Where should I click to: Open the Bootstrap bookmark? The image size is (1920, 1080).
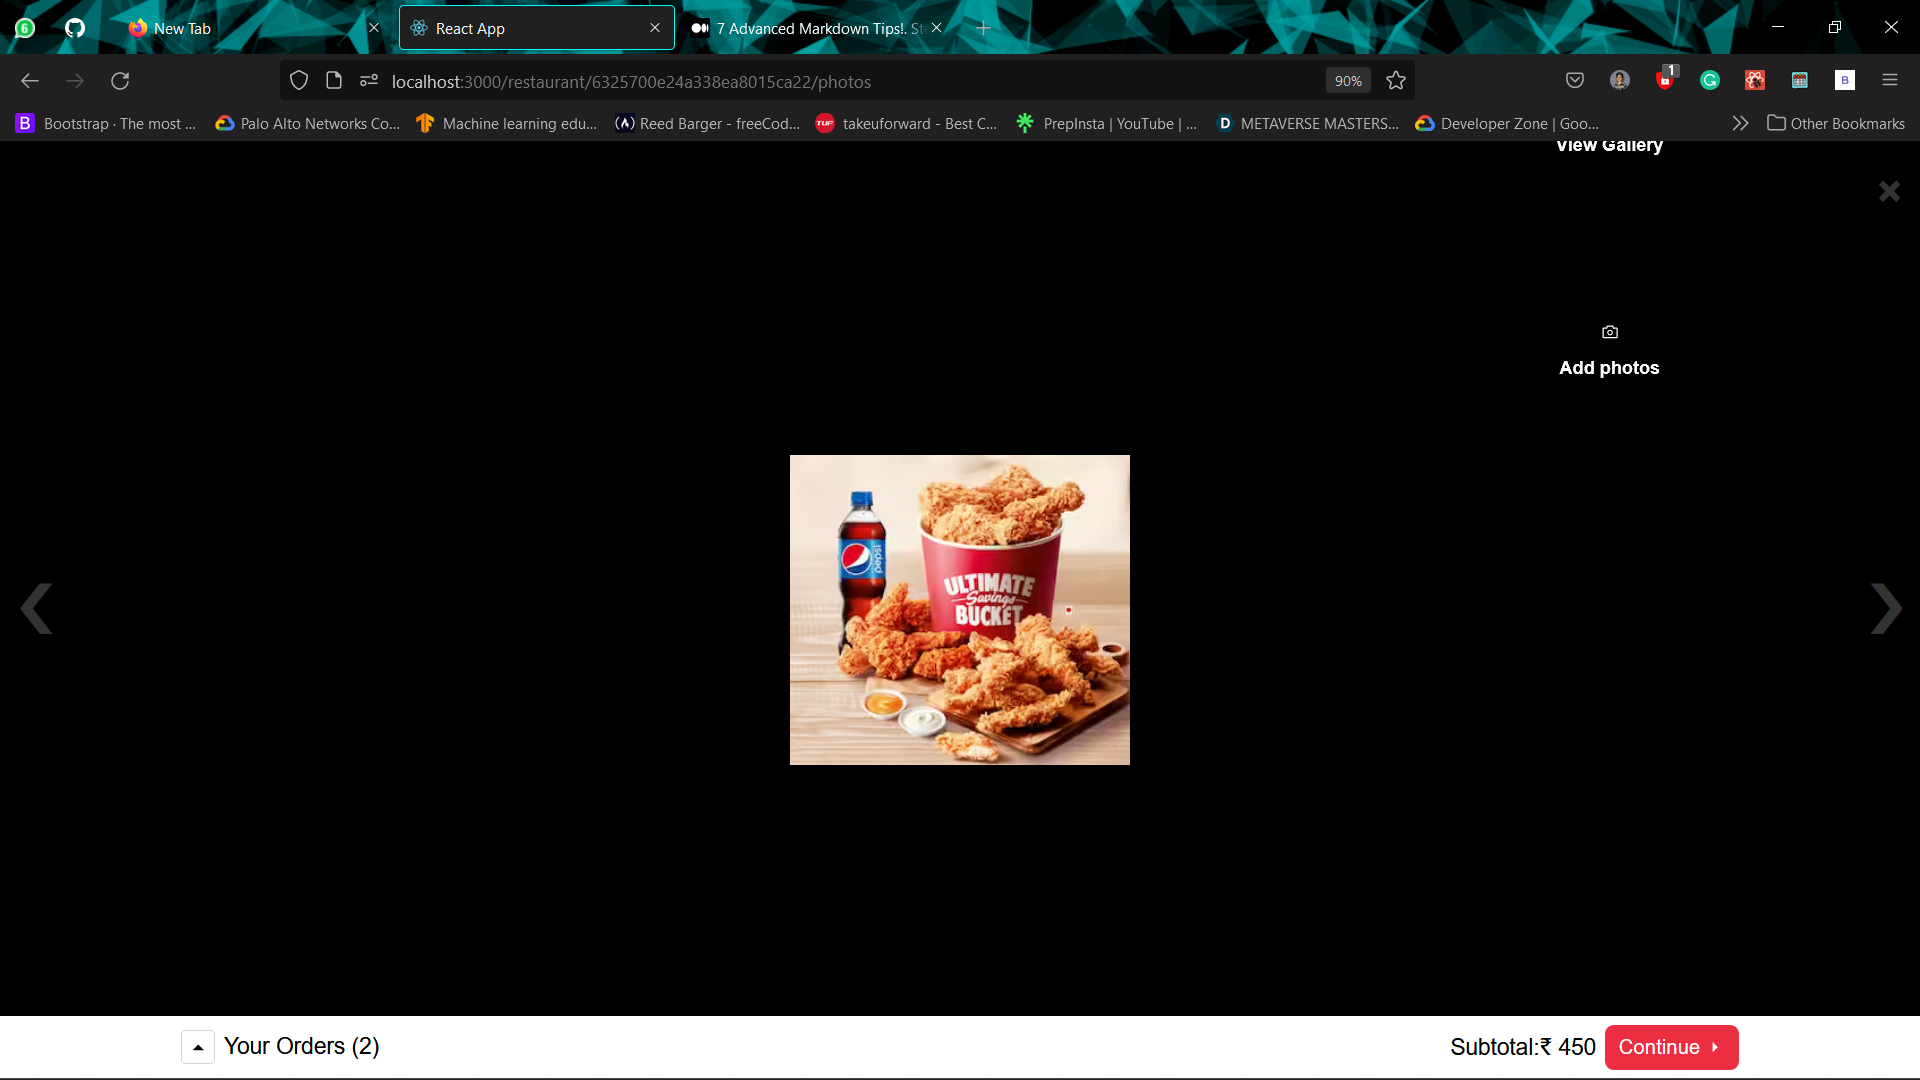pos(106,123)
